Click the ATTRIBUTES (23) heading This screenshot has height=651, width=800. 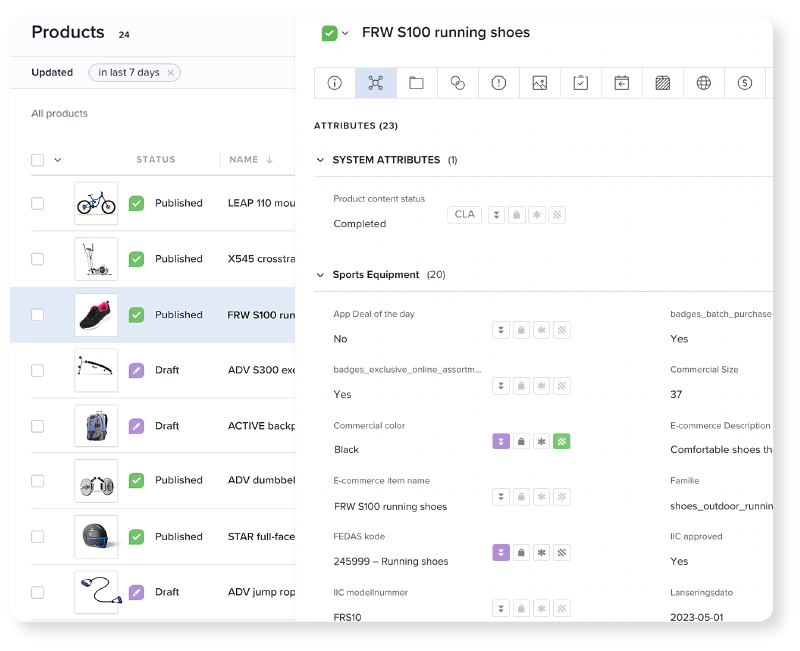pos(356,126)
